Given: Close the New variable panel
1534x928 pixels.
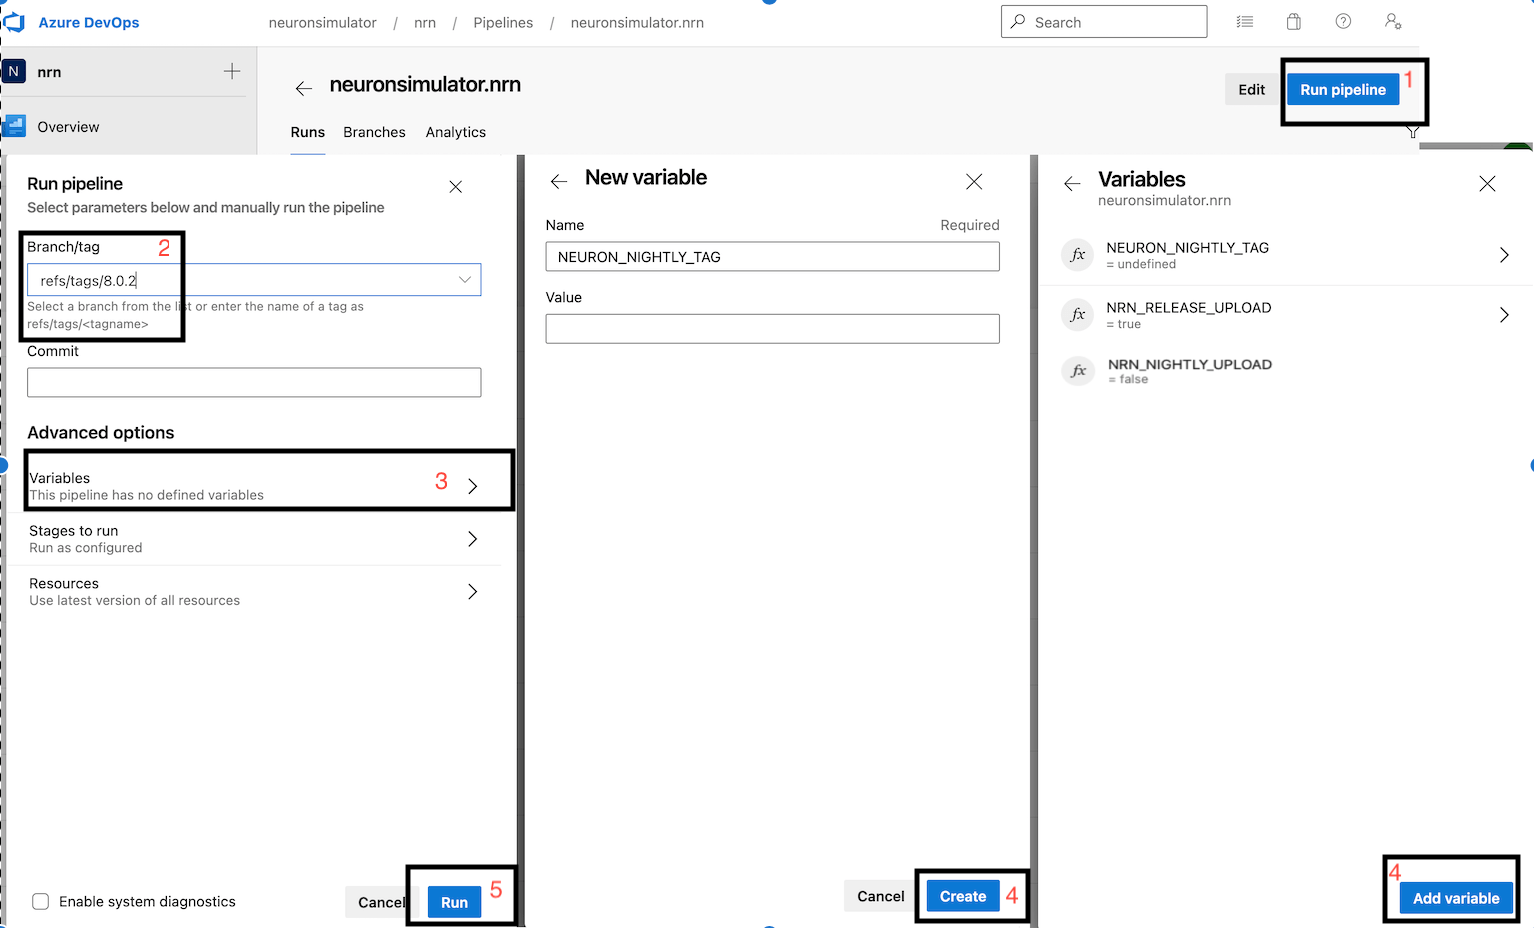Looking at the screenshot, I should point(974,181).
